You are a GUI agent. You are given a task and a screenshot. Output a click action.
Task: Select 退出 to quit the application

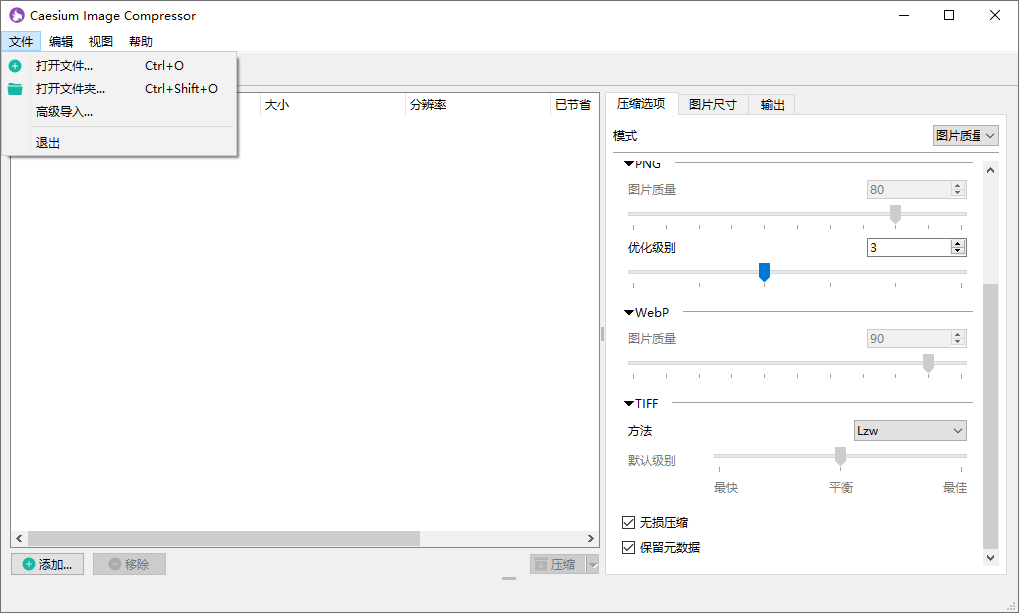pos(120,143)
